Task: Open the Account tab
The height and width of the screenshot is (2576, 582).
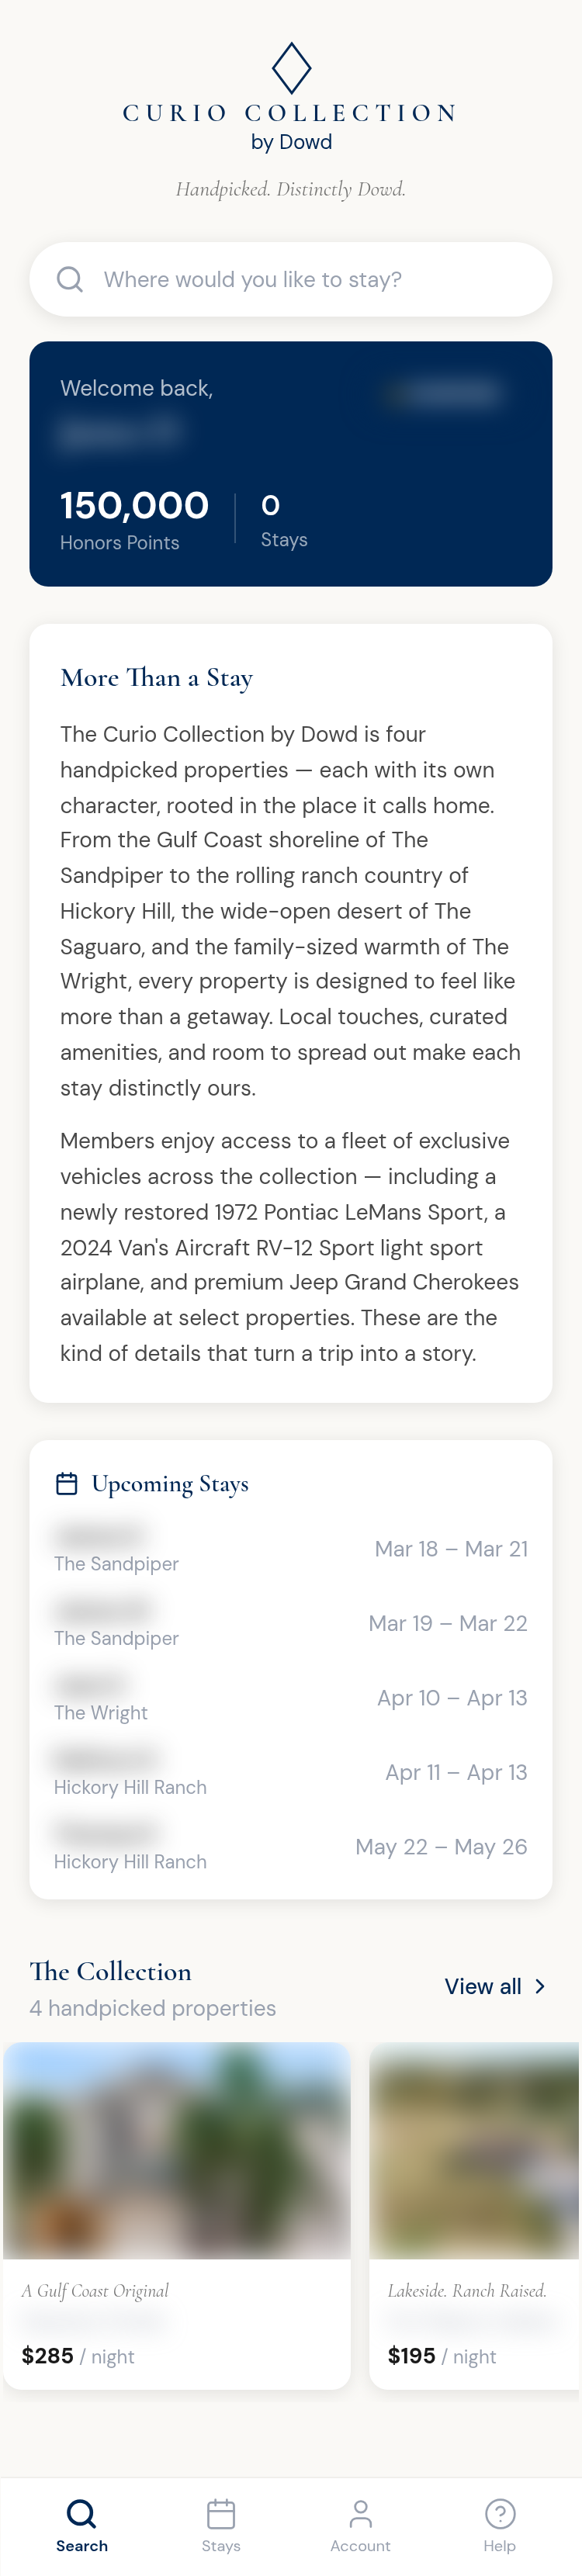Action: (x=360, y=2524)
